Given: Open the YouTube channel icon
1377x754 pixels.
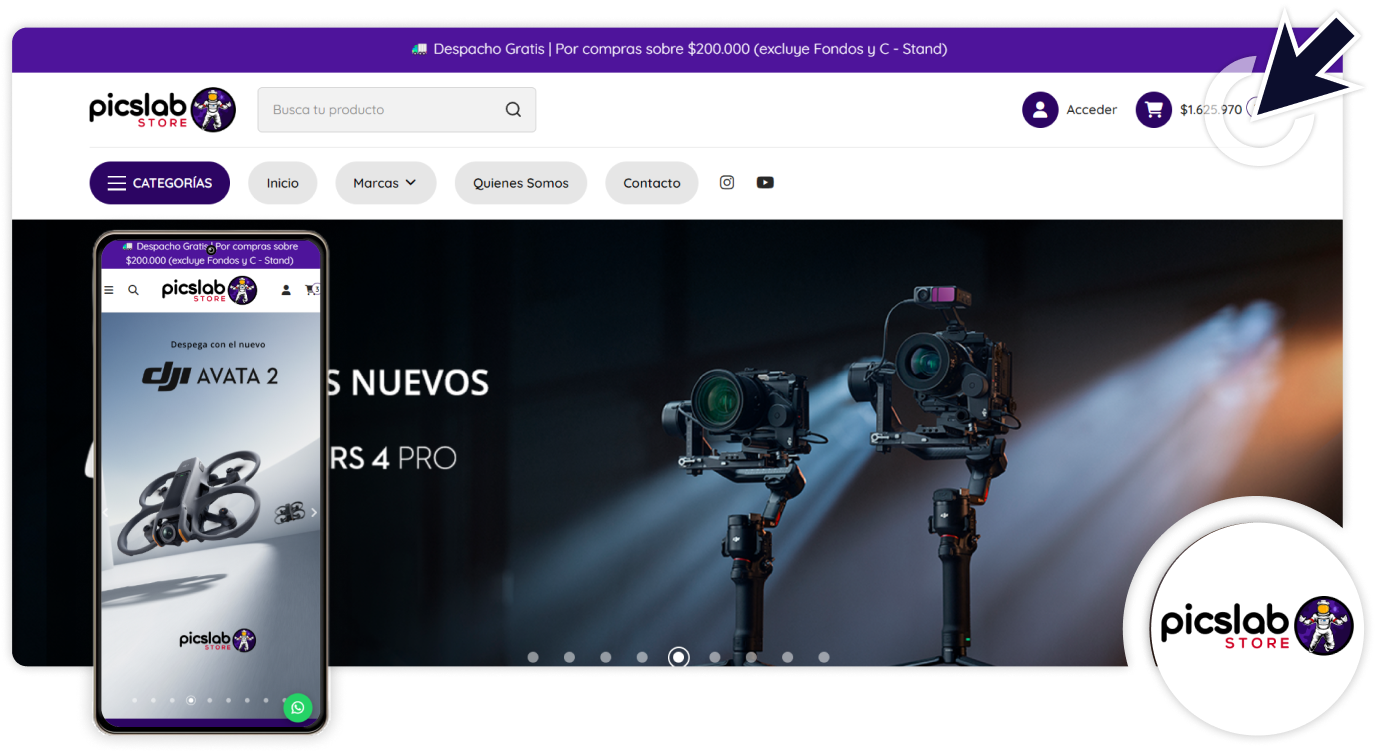Looking at the screenshot, I should tap(765, 182).
